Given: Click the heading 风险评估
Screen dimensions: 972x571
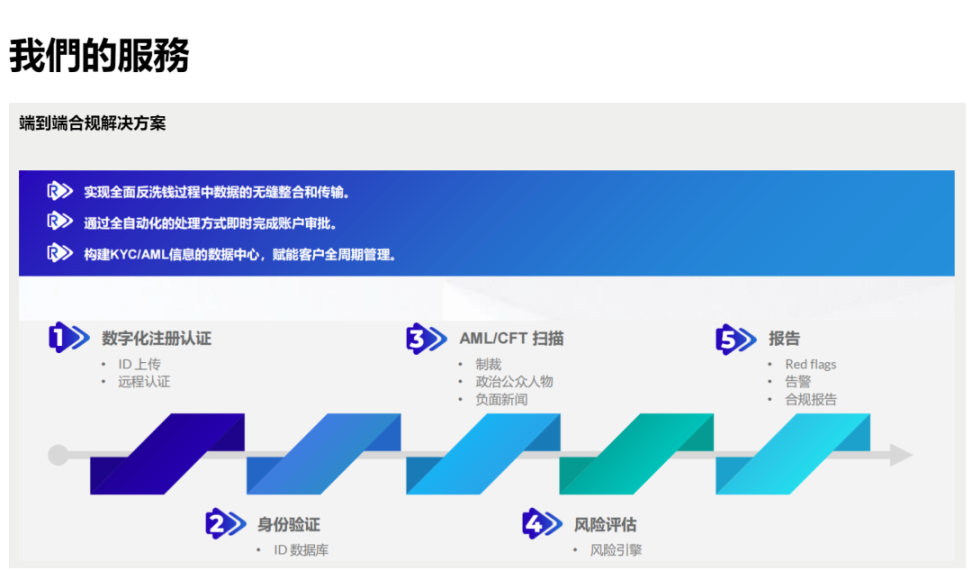Looking at the screenshot, I should click(605, 525).
